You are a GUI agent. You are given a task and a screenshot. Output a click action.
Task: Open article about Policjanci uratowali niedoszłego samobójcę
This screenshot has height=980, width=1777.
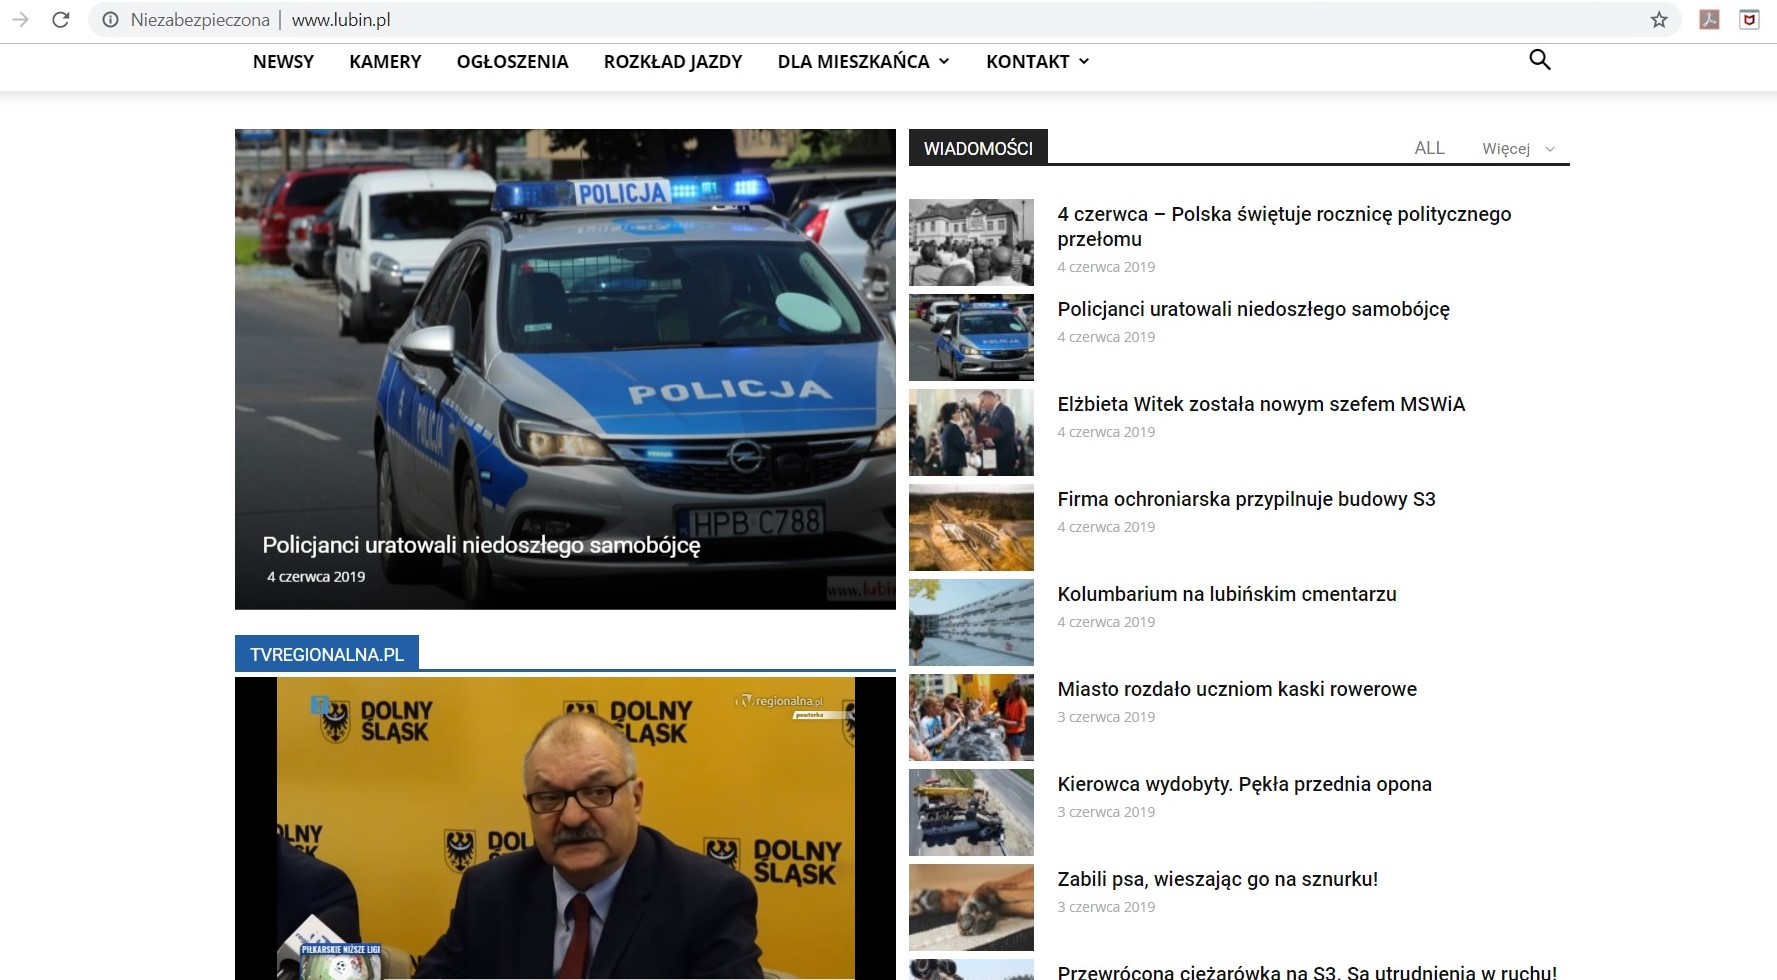point(1253,309)
